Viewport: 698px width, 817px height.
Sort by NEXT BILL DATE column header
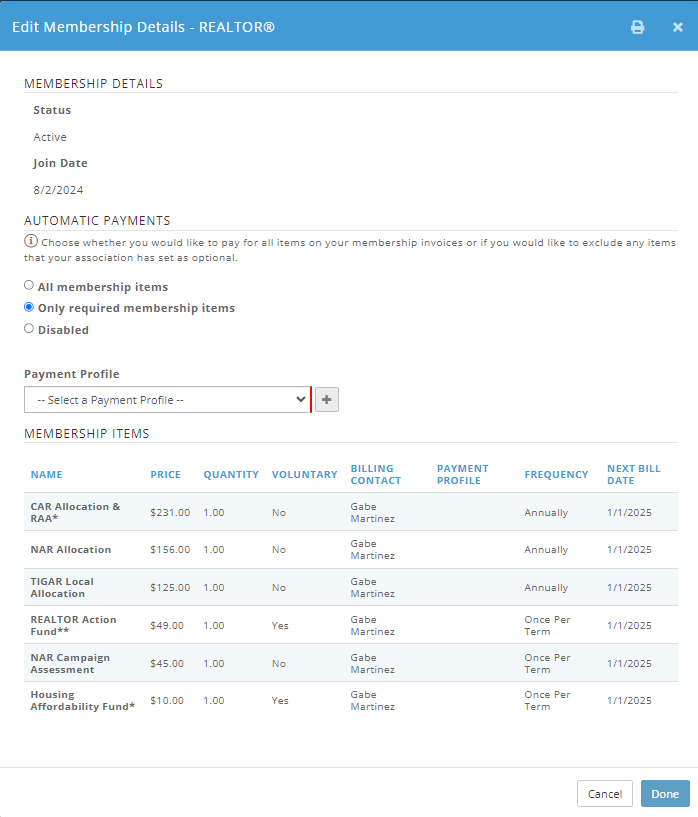633,475
